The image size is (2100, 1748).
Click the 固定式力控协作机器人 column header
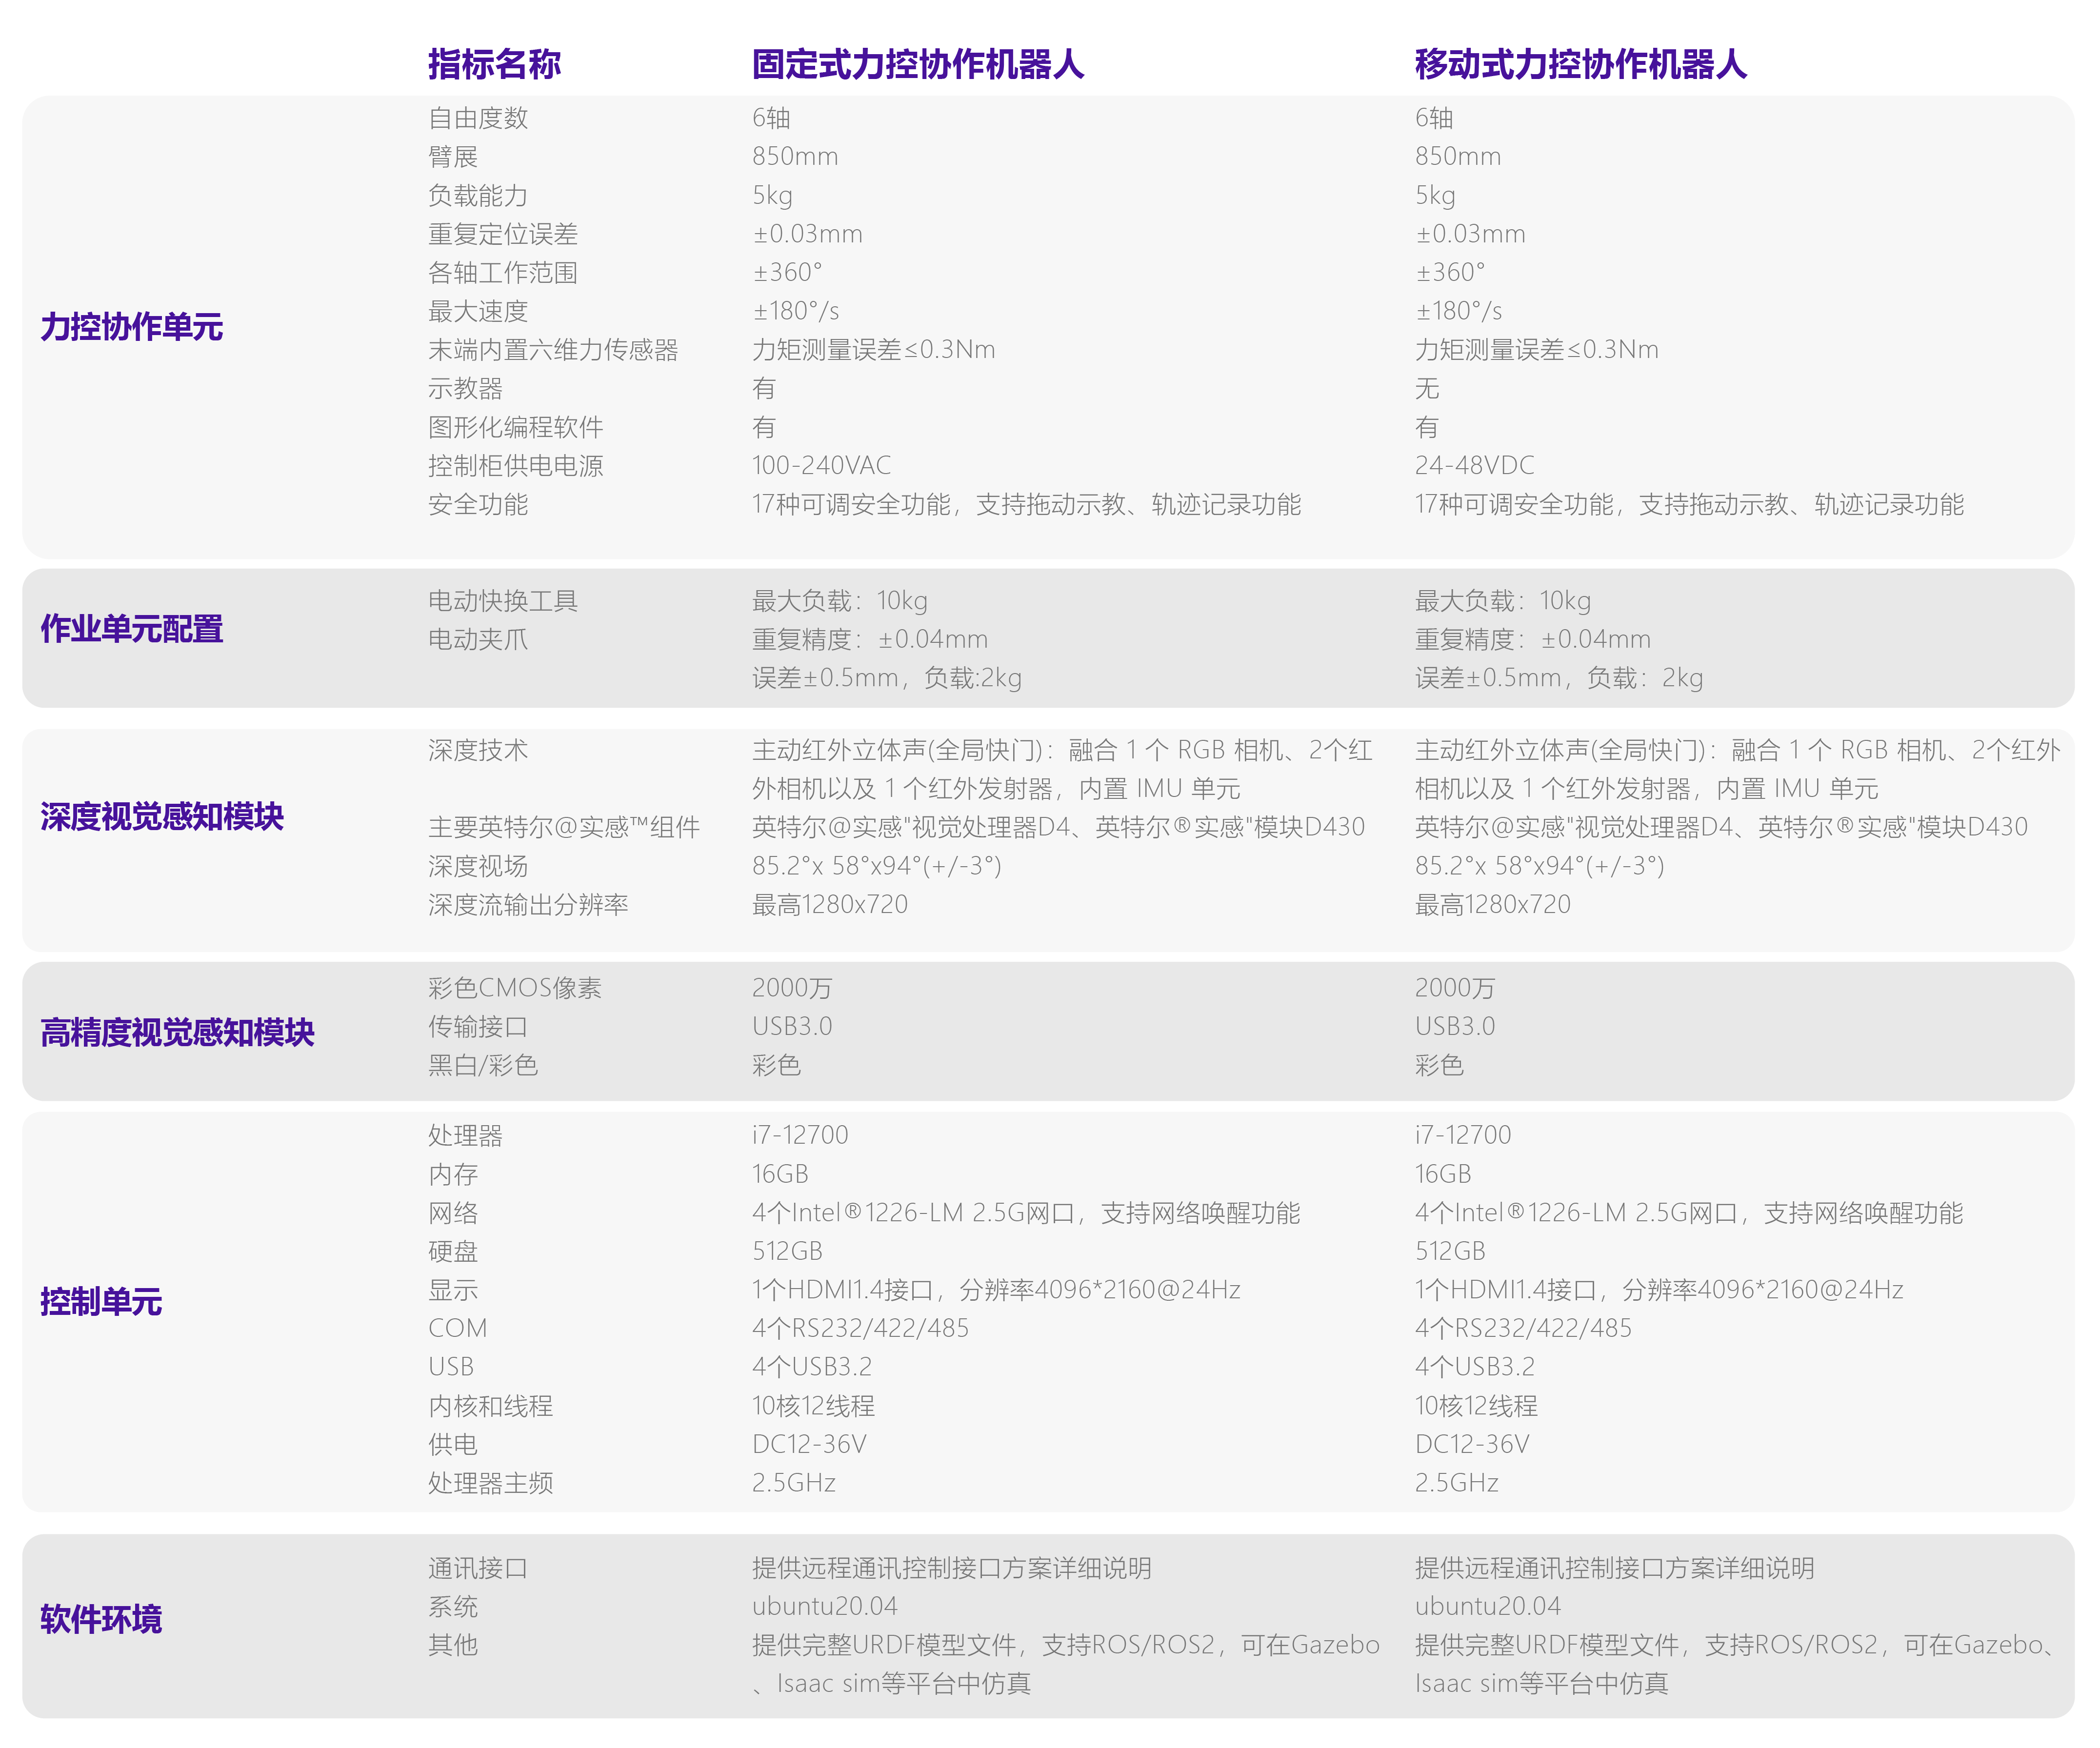tap(917, 64)
